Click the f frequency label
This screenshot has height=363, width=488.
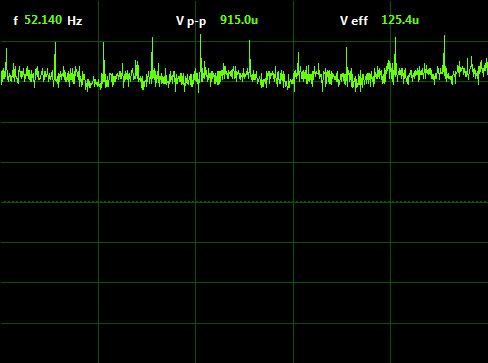[16, 21]
